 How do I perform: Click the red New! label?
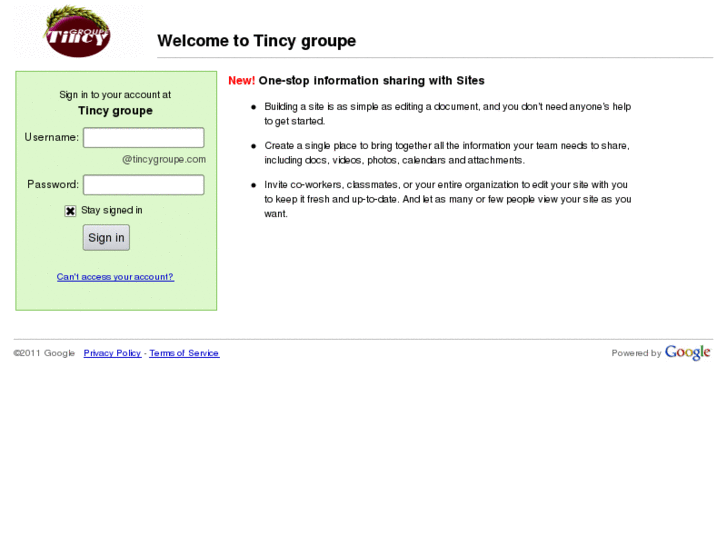pos(242,81)
